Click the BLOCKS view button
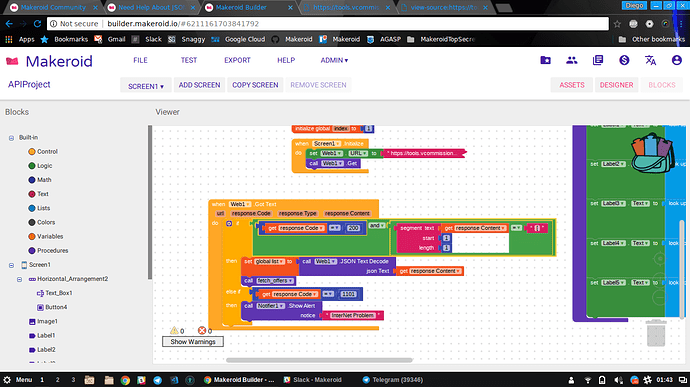 (x=661, y=85)
